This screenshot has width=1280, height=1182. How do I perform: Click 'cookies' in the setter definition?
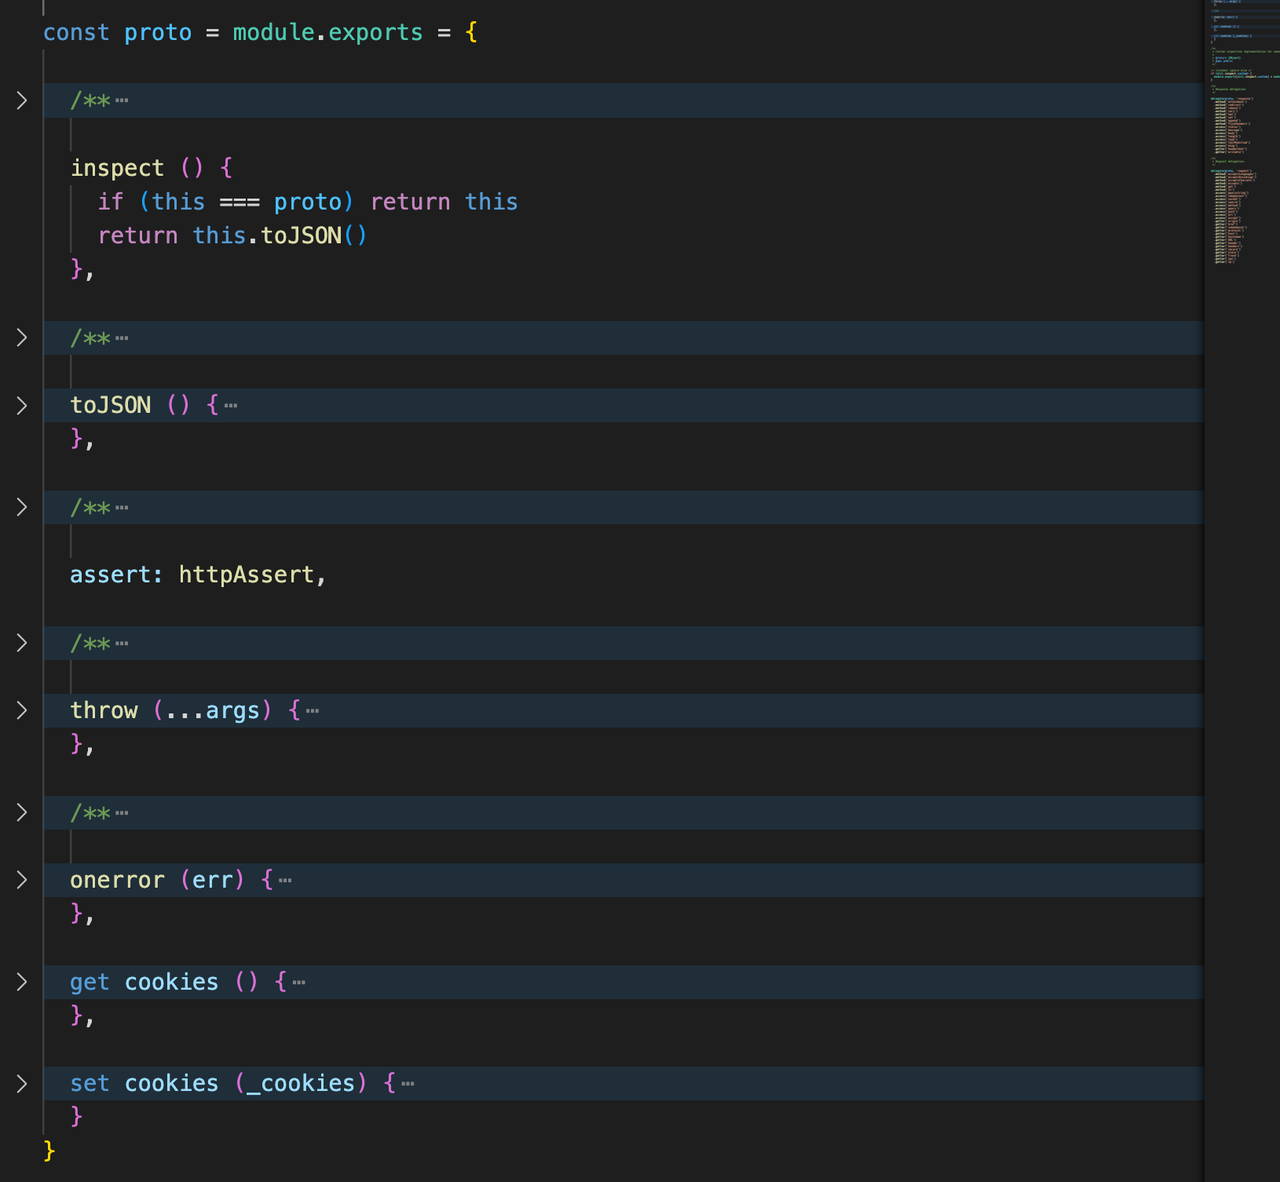(171, 1083)
